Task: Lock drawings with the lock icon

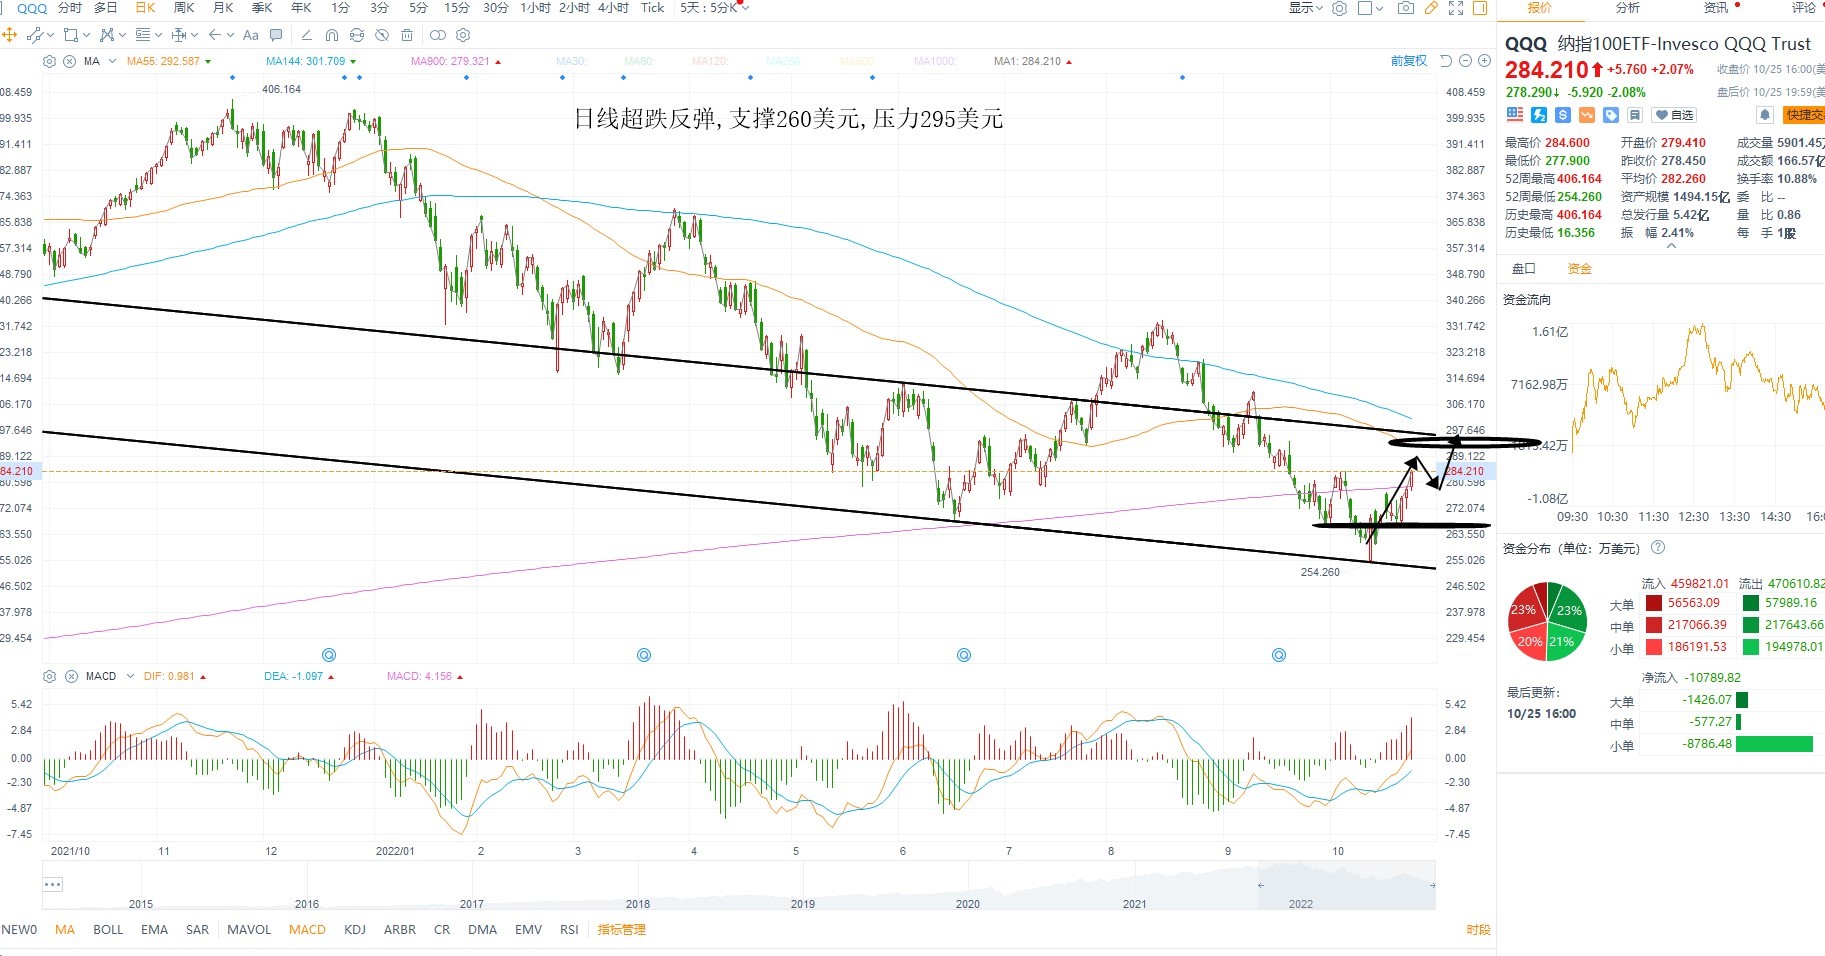Action: point(357,35)
